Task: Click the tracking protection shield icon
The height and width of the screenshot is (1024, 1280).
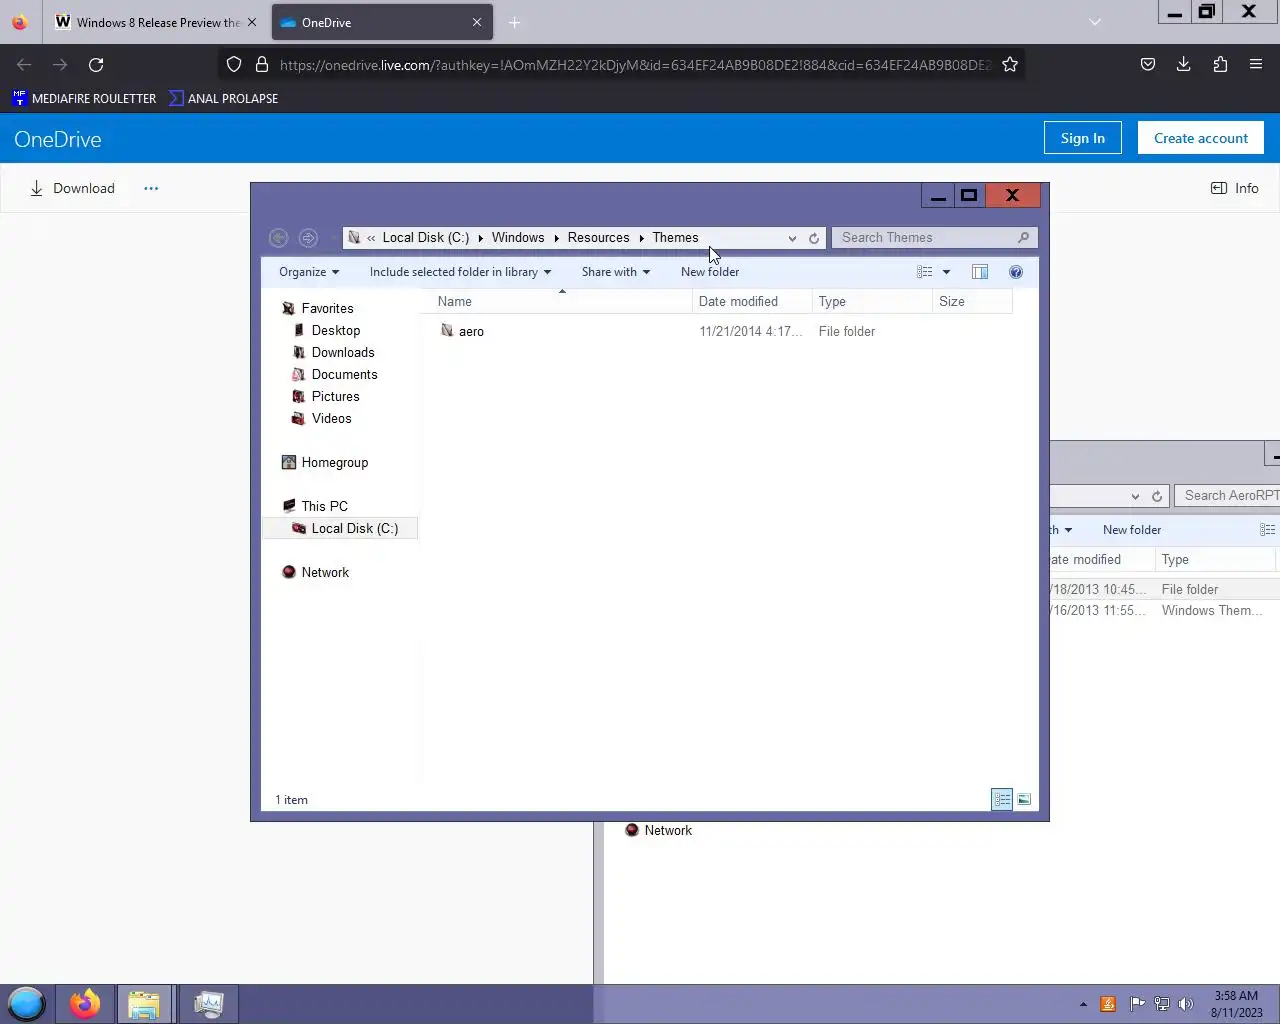Action: click(x=234, y=64)
